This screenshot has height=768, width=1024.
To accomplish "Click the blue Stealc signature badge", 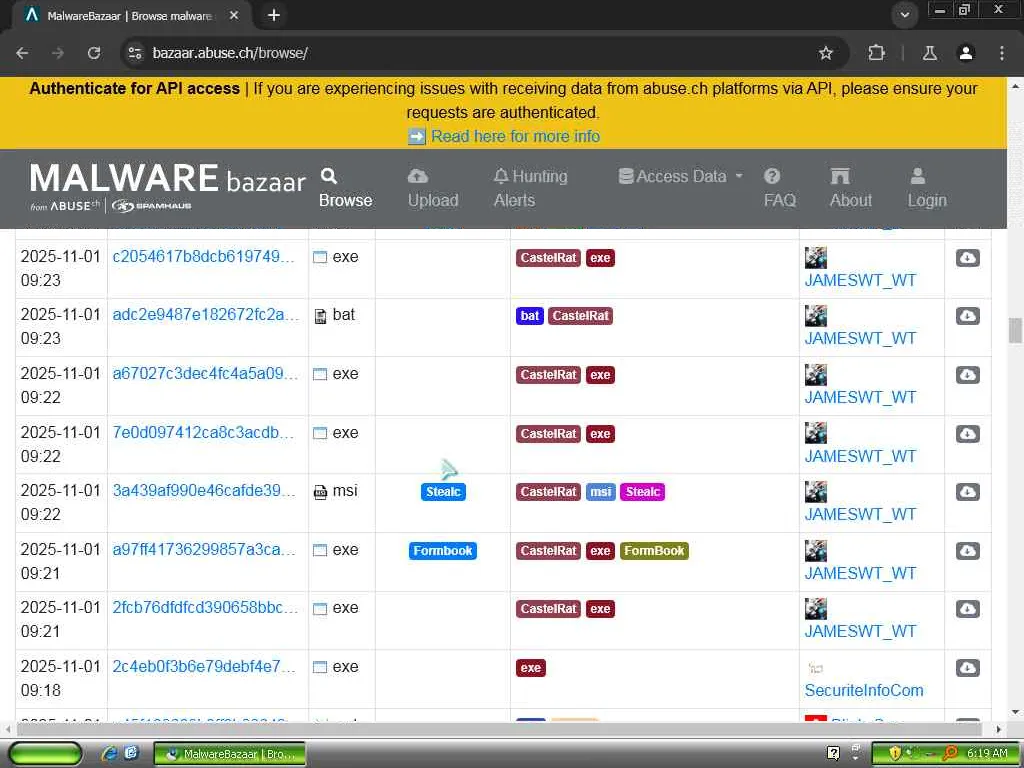I will [x=443, y=492].
